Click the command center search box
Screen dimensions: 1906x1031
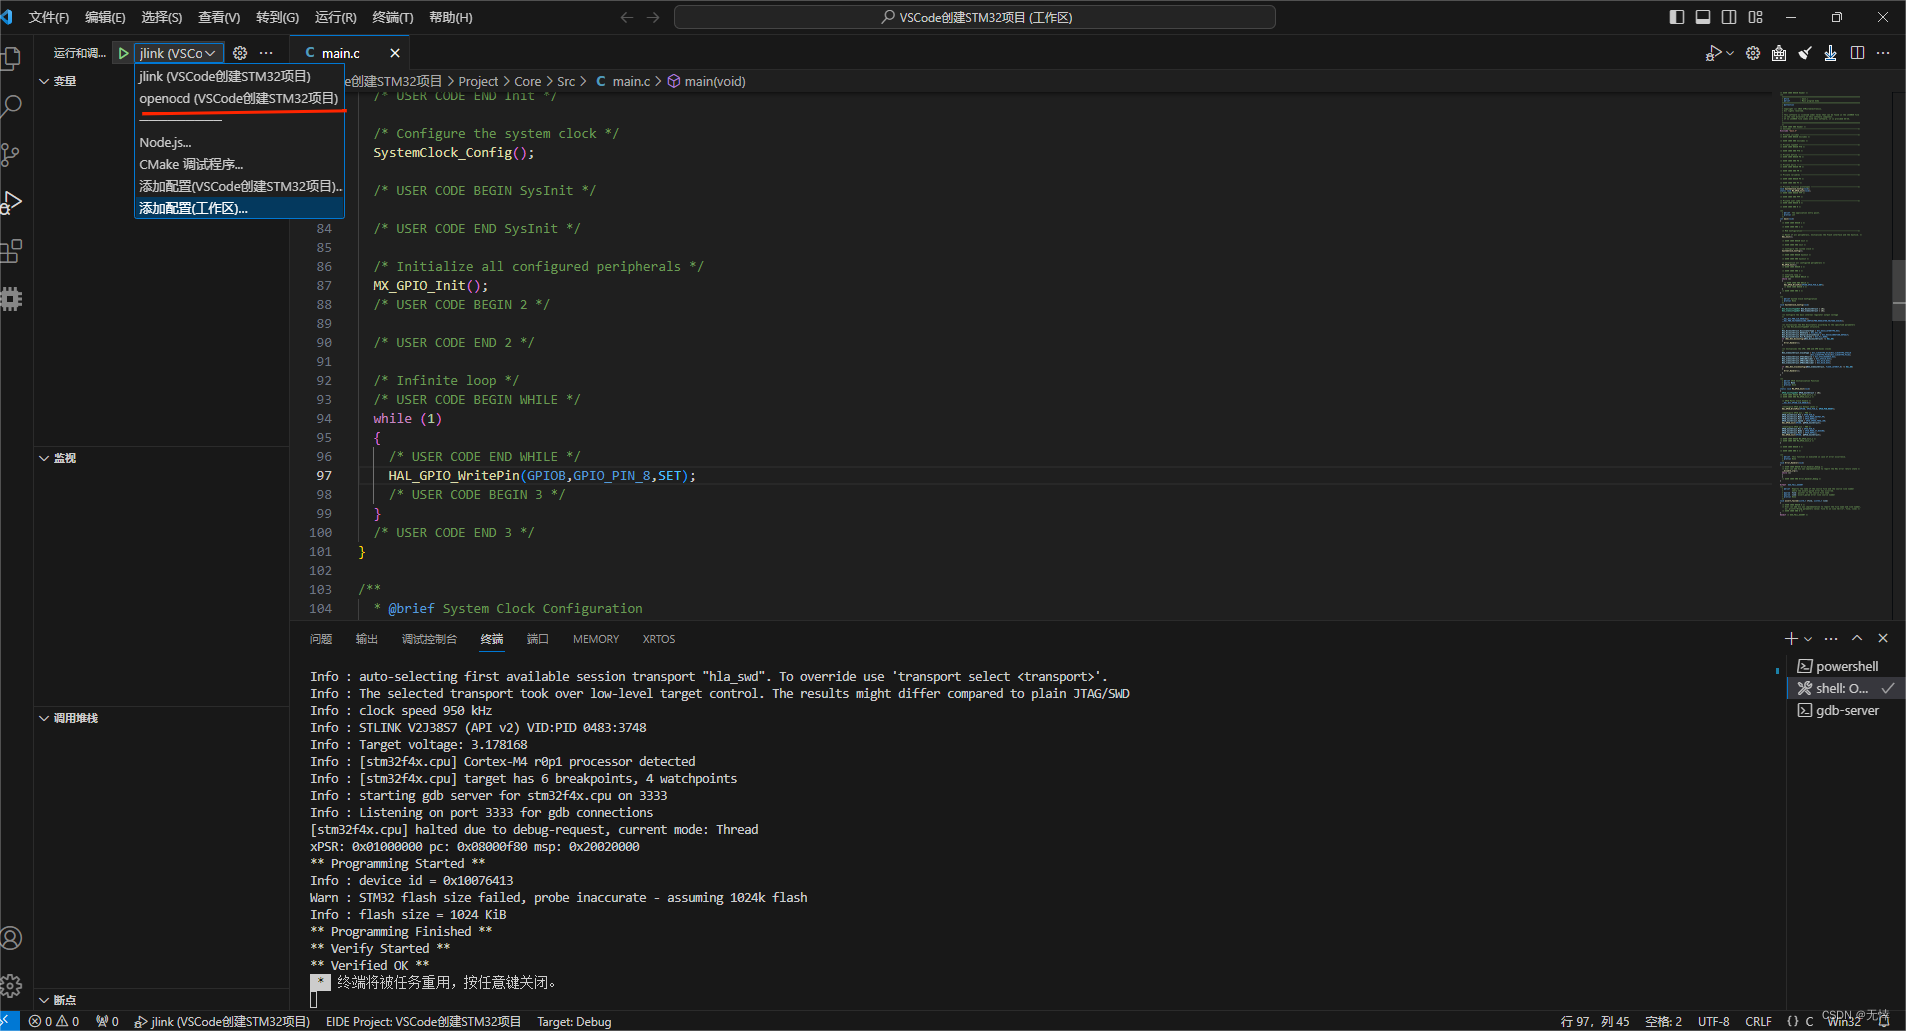click(x=975, y=17)
